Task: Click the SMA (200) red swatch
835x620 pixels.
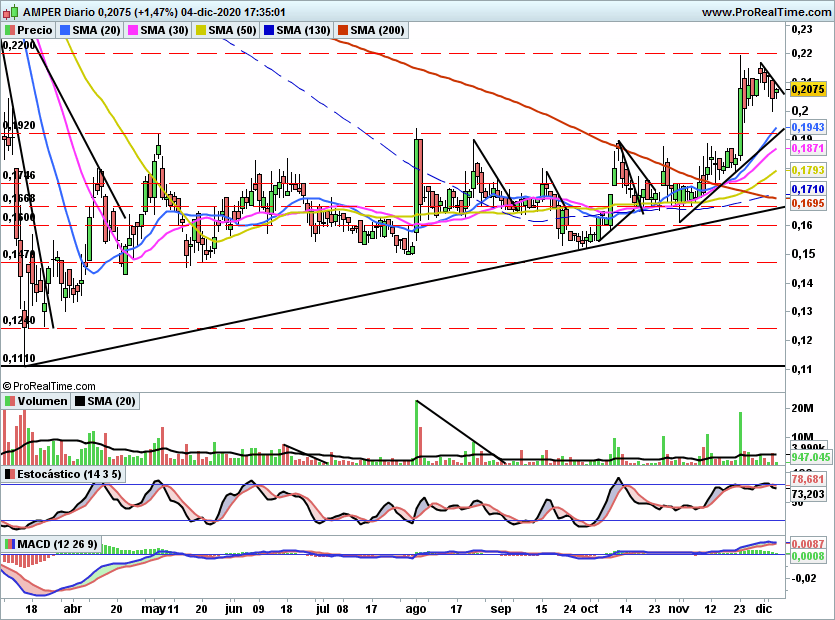Action: pos(342,30)
